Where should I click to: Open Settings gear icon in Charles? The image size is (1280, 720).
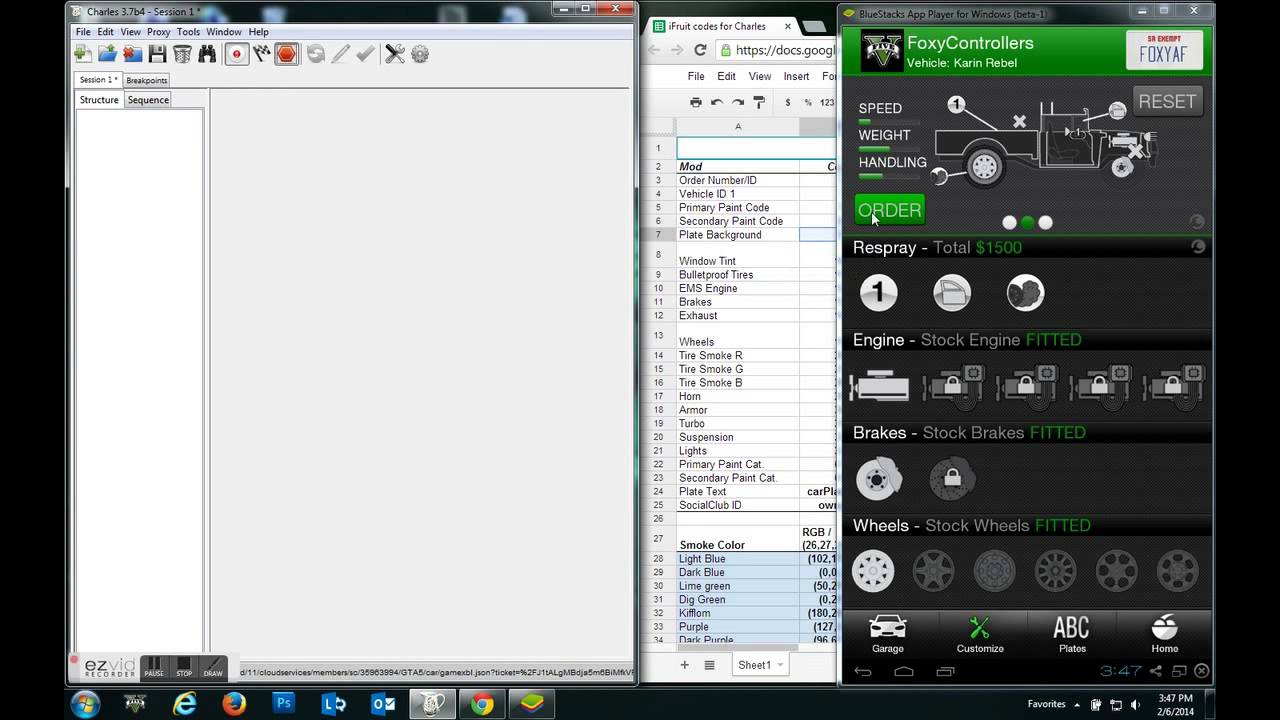coord(420,54)
